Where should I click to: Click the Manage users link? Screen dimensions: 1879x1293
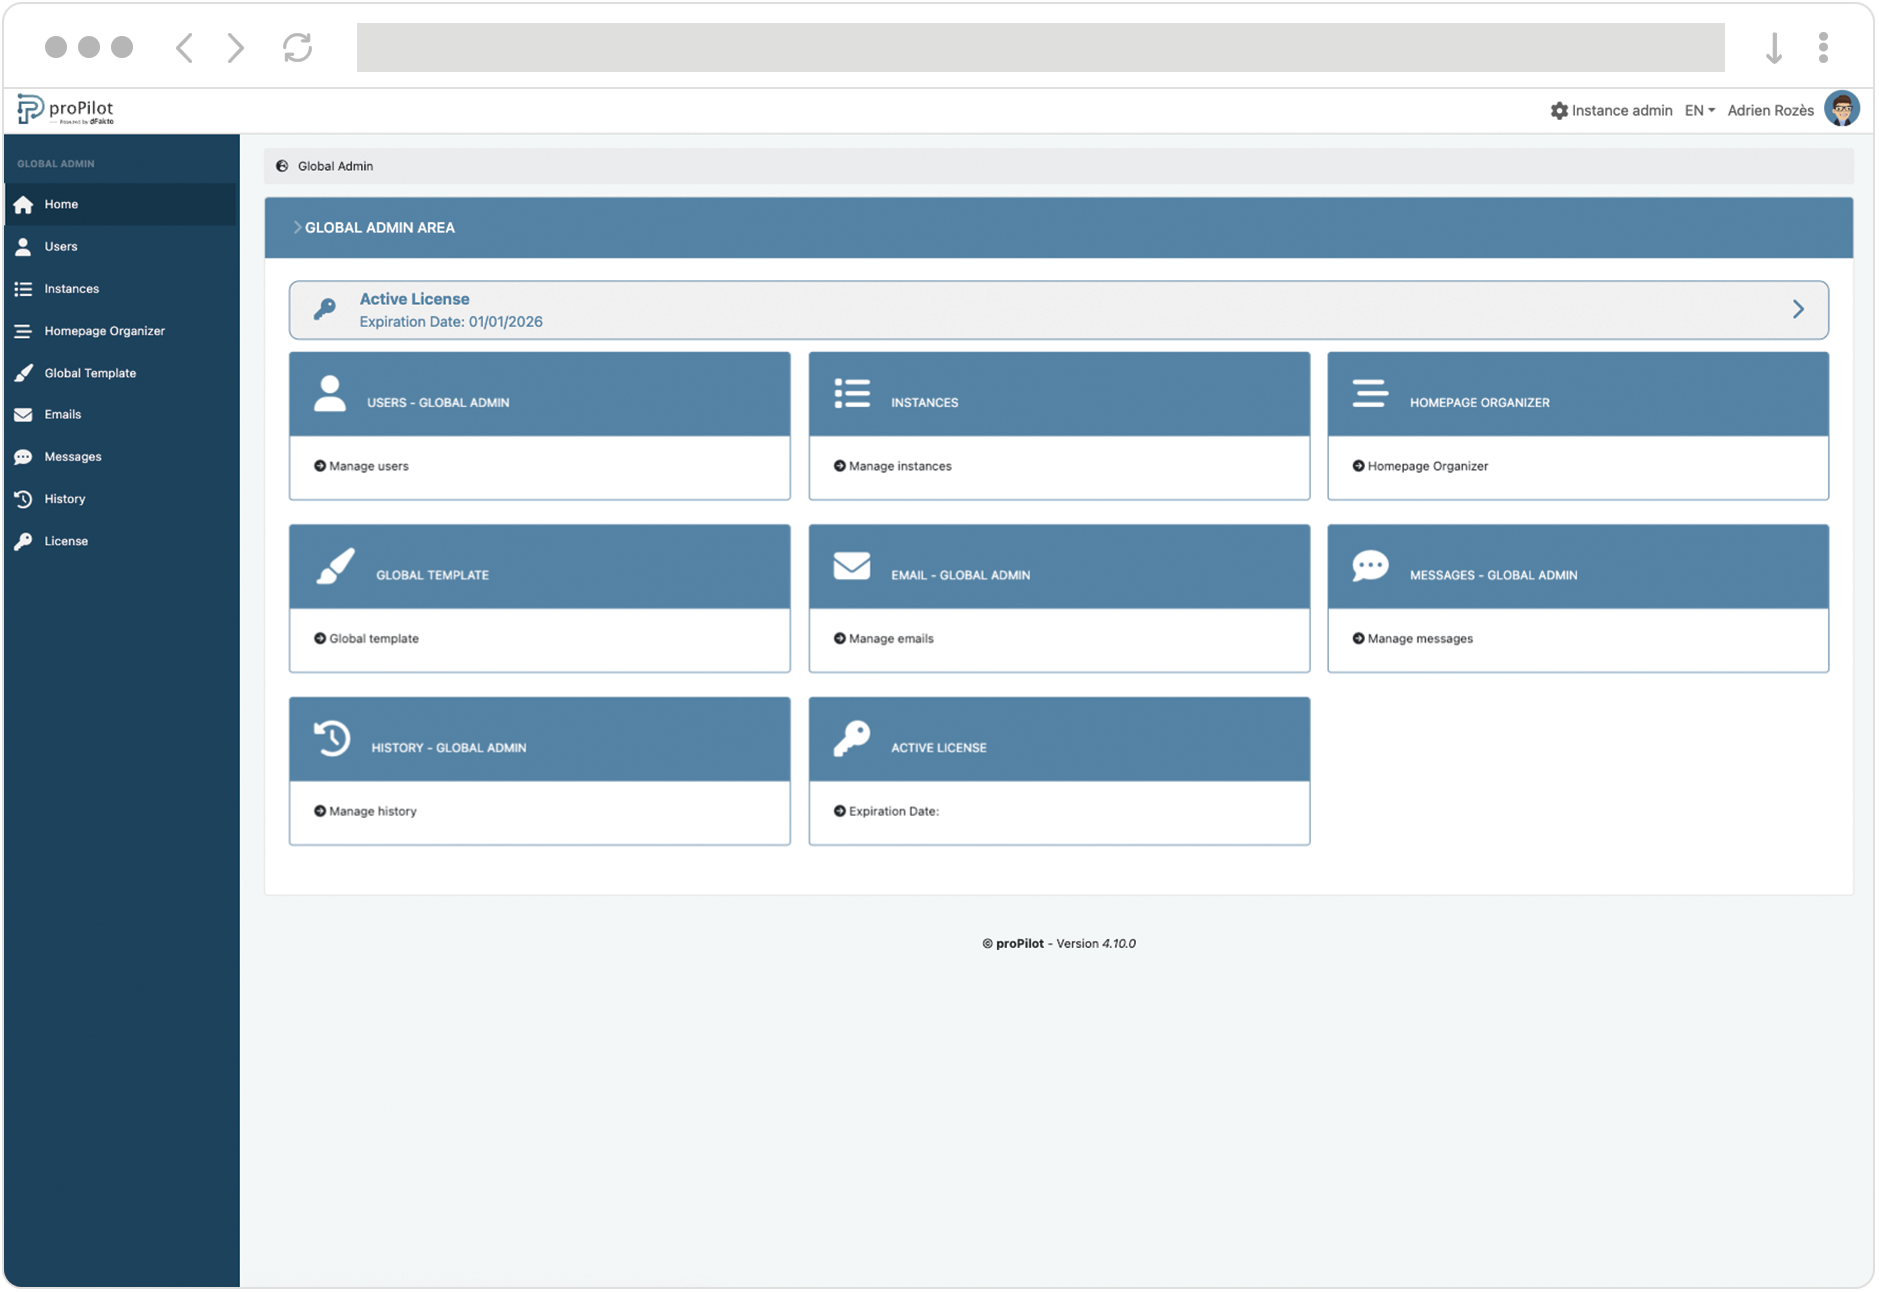(368, 467)
